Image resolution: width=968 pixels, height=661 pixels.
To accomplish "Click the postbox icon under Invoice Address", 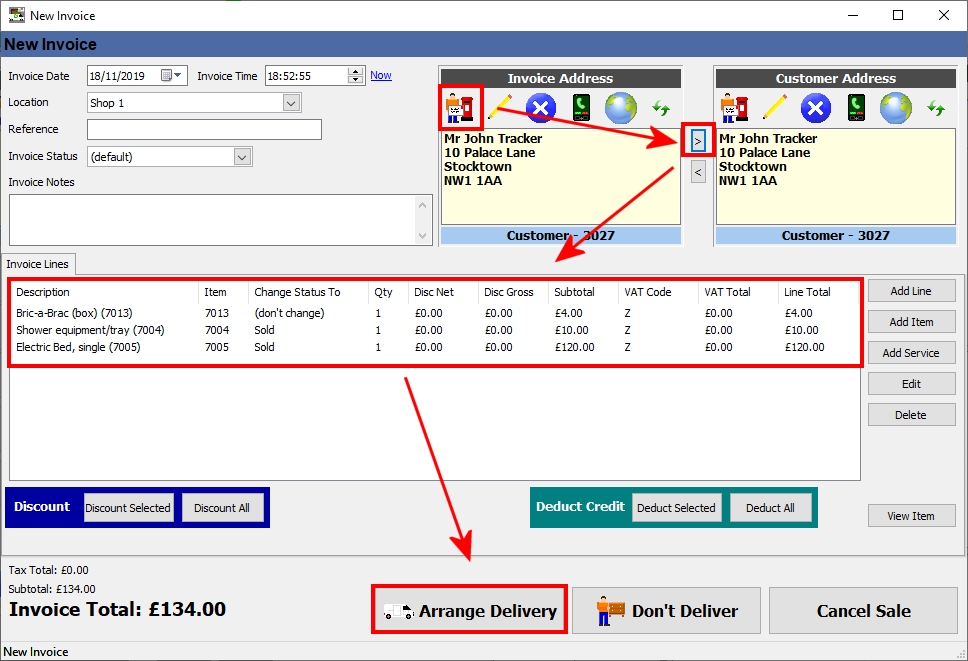I will click(x=461, y=107).
